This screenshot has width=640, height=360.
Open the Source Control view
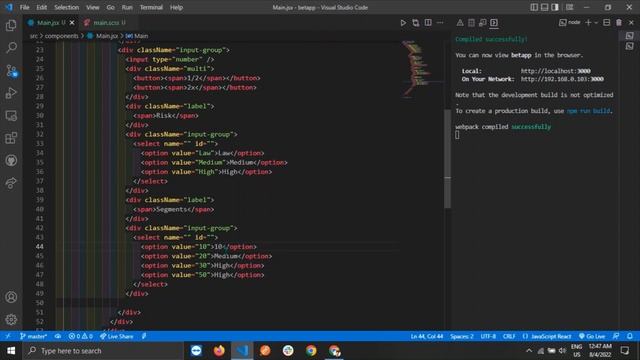11,71
